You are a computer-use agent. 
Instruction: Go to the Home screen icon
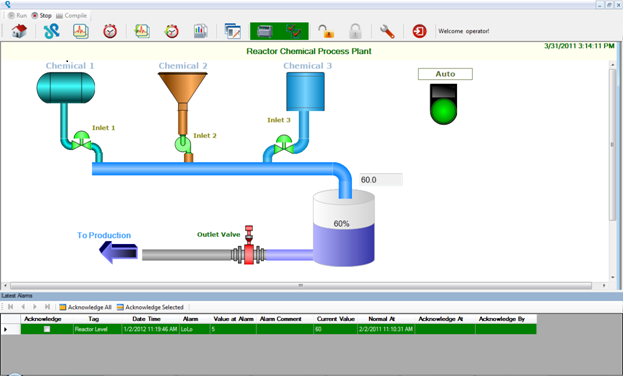19,31
